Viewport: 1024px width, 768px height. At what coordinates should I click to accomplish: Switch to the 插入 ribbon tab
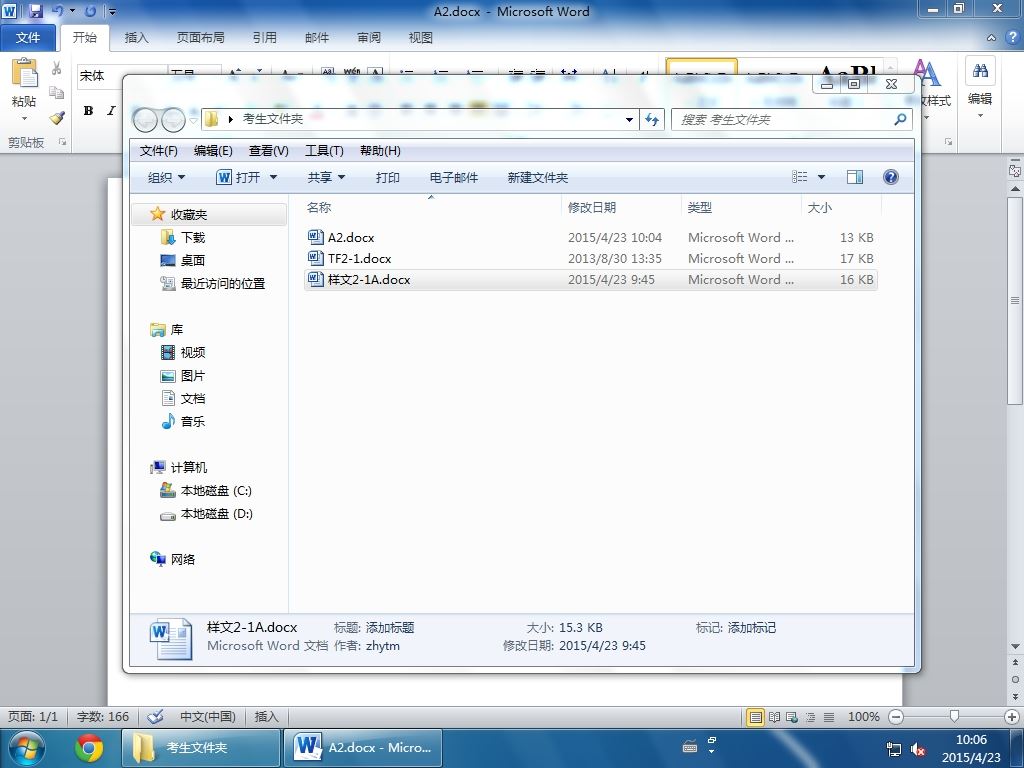136,38
